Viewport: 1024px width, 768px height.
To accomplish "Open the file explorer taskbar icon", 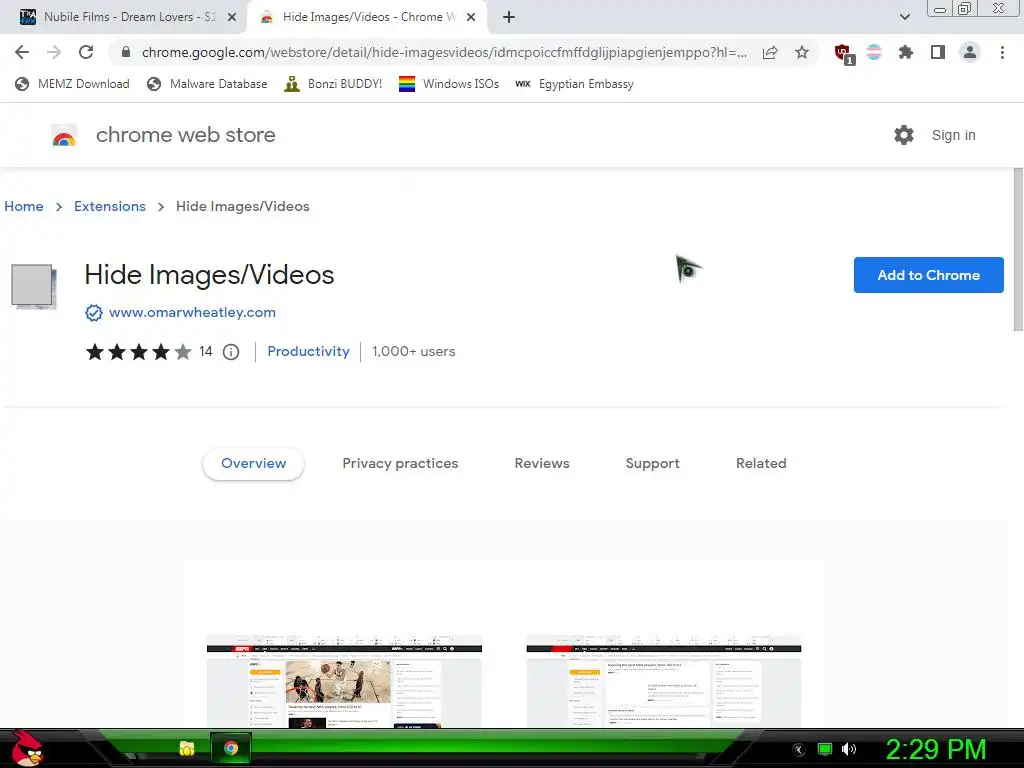I will coord(187,748).
